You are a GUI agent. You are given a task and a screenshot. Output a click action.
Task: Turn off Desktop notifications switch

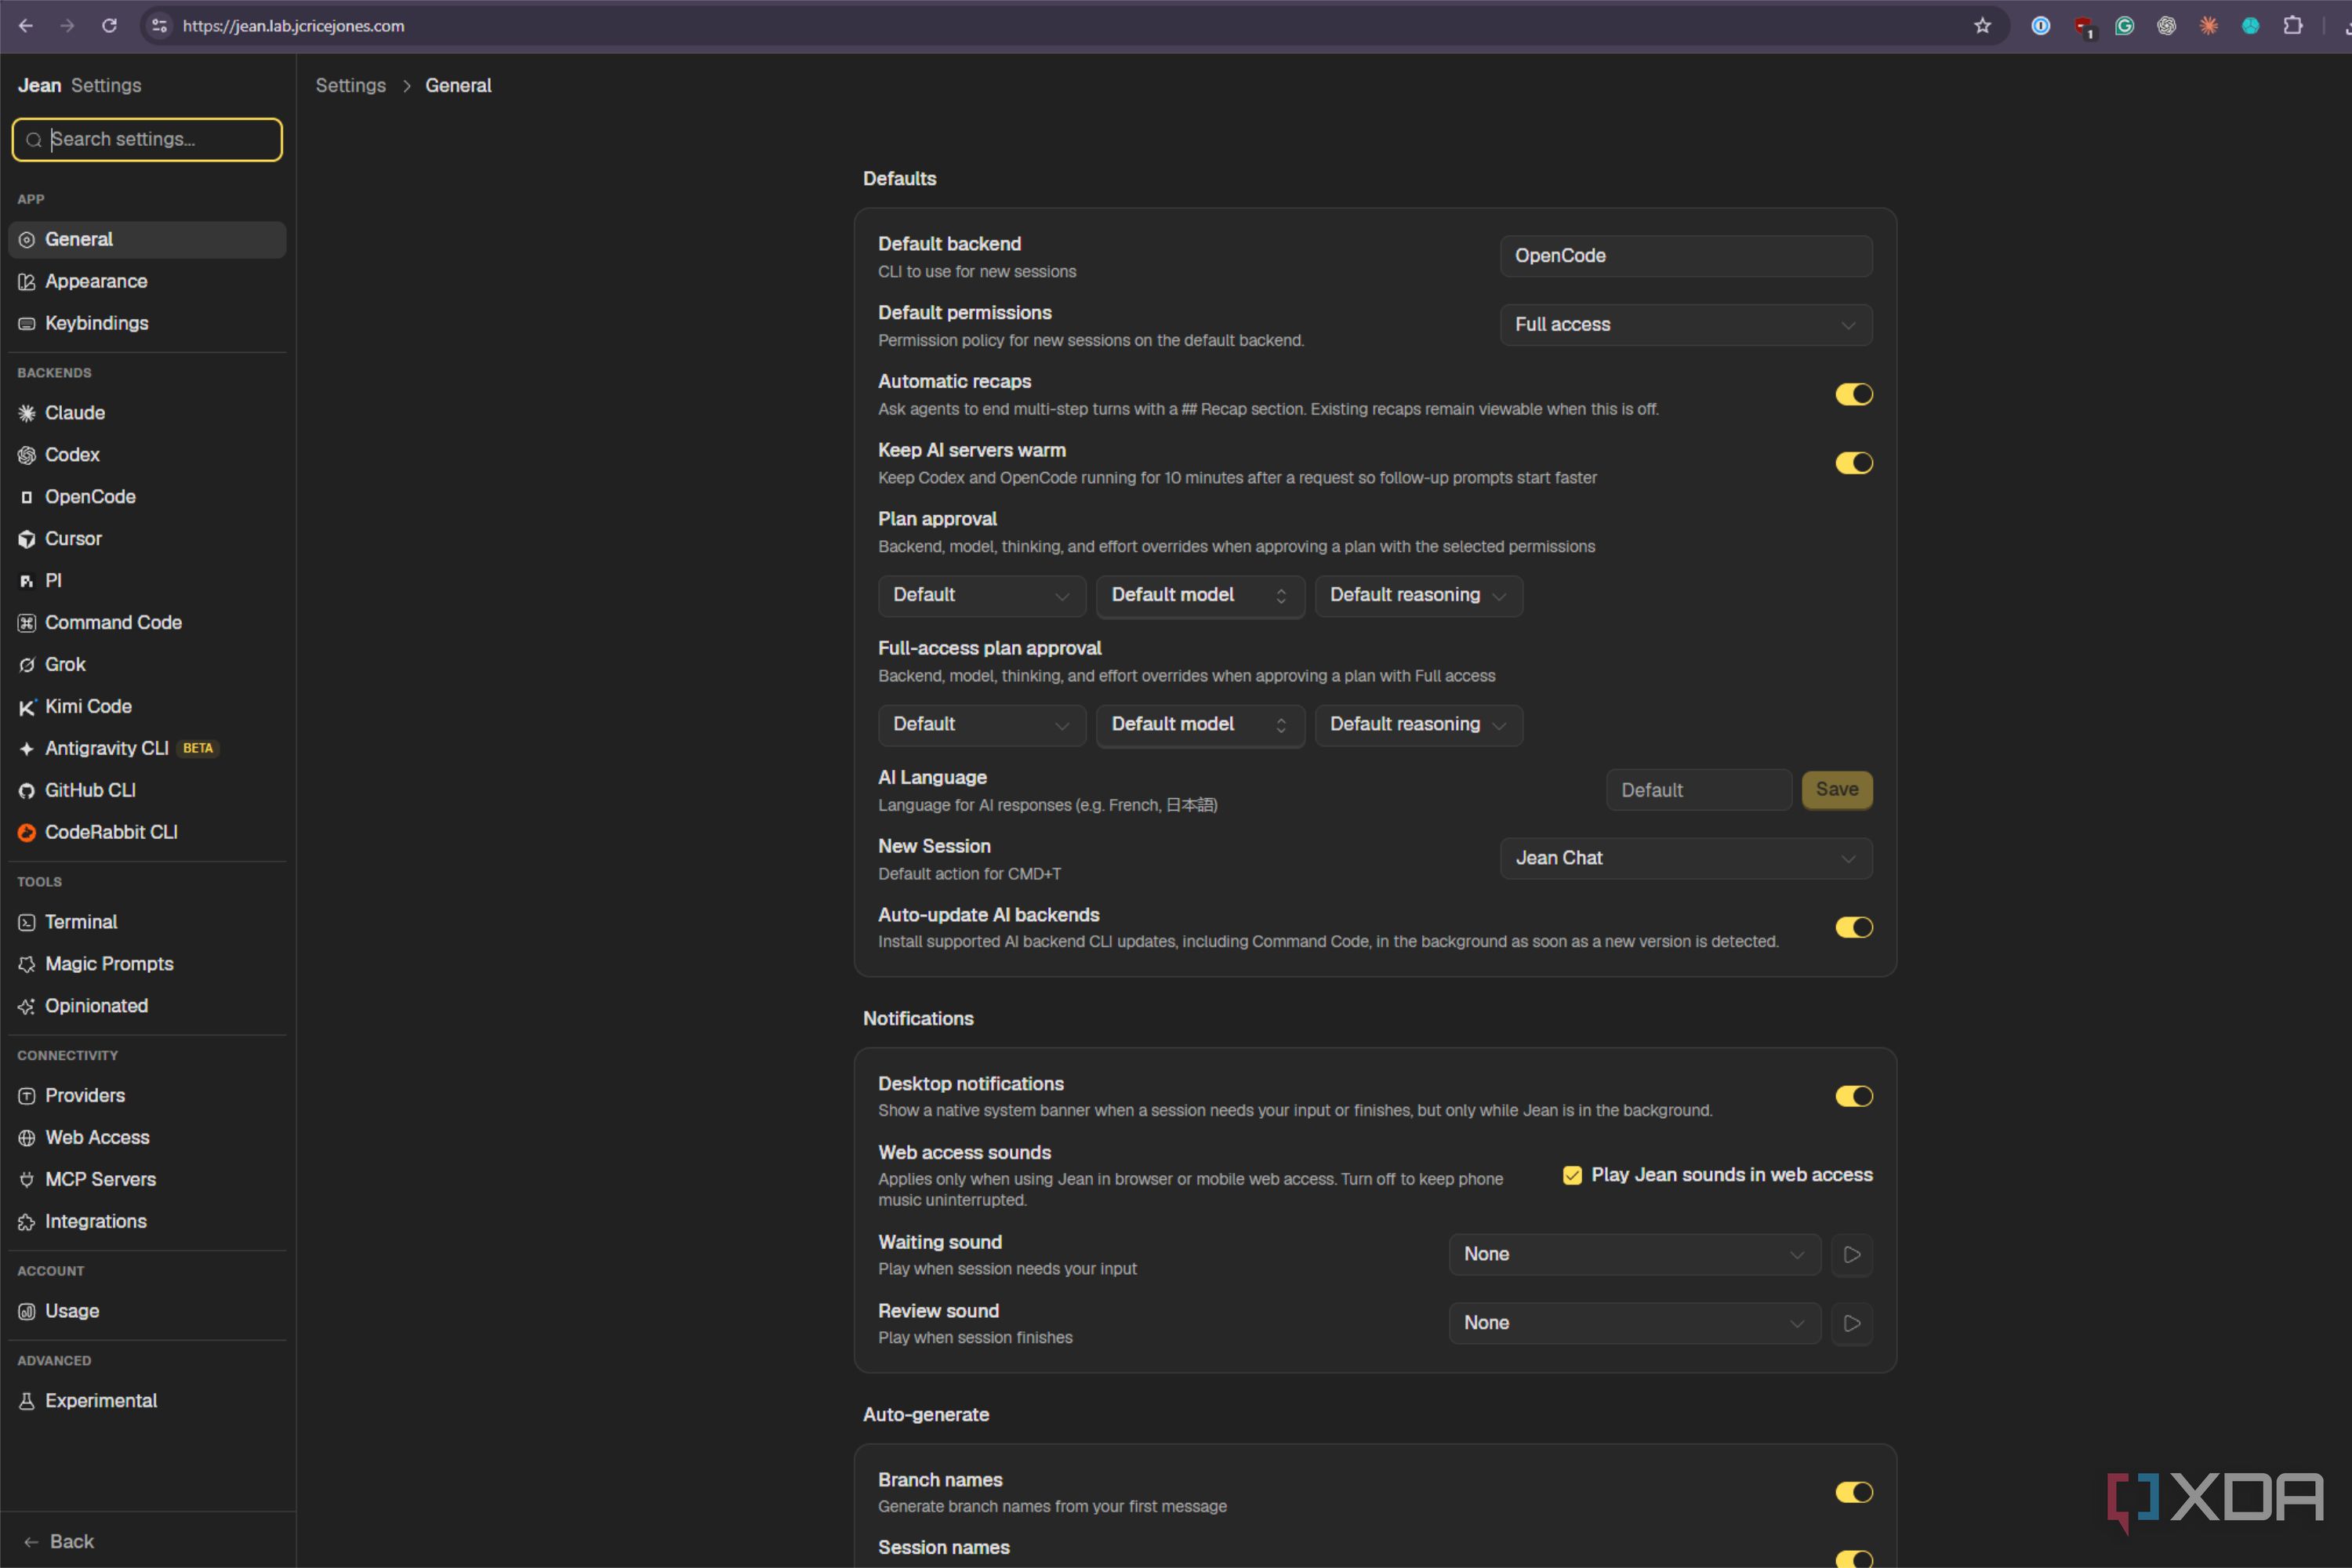1853,1097
